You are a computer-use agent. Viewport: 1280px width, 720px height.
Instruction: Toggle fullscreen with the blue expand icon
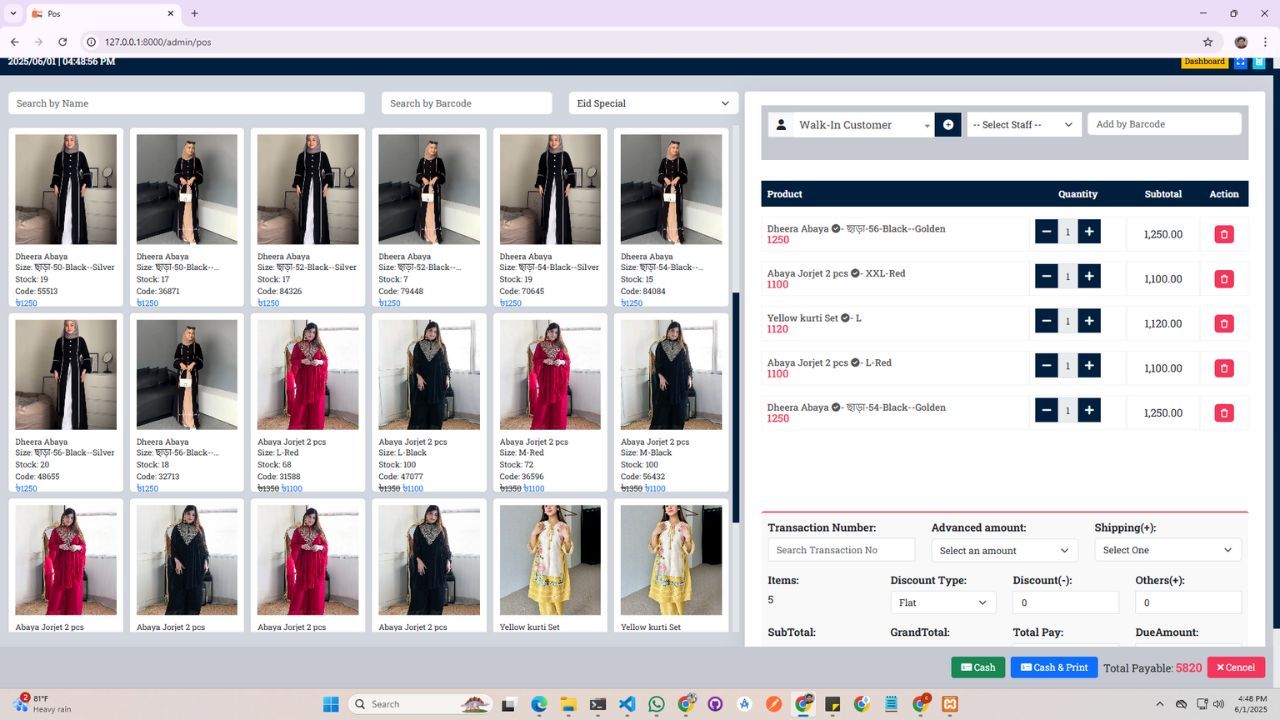tap(1240, 62)
